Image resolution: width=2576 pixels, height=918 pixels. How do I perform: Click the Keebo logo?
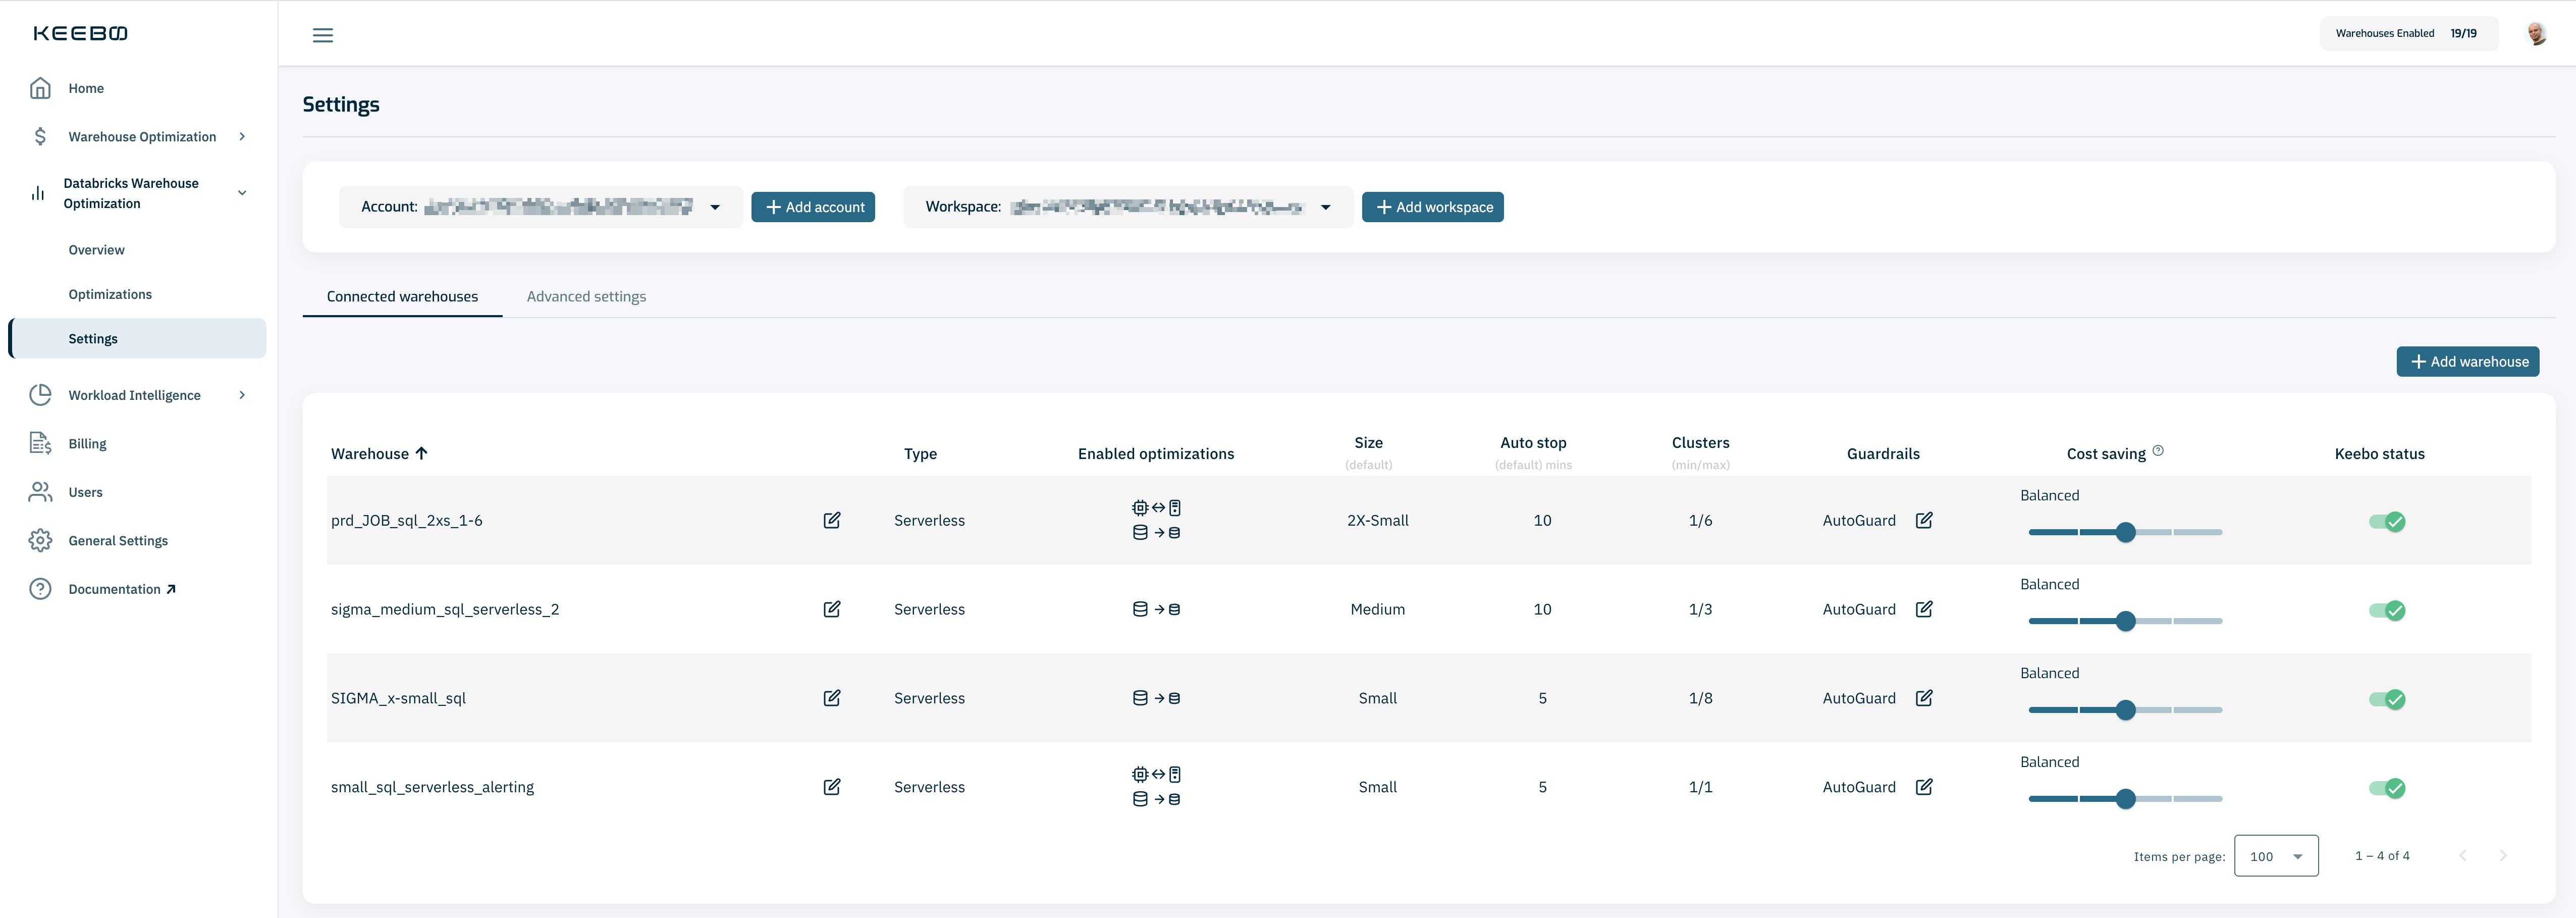coord(80,33)
